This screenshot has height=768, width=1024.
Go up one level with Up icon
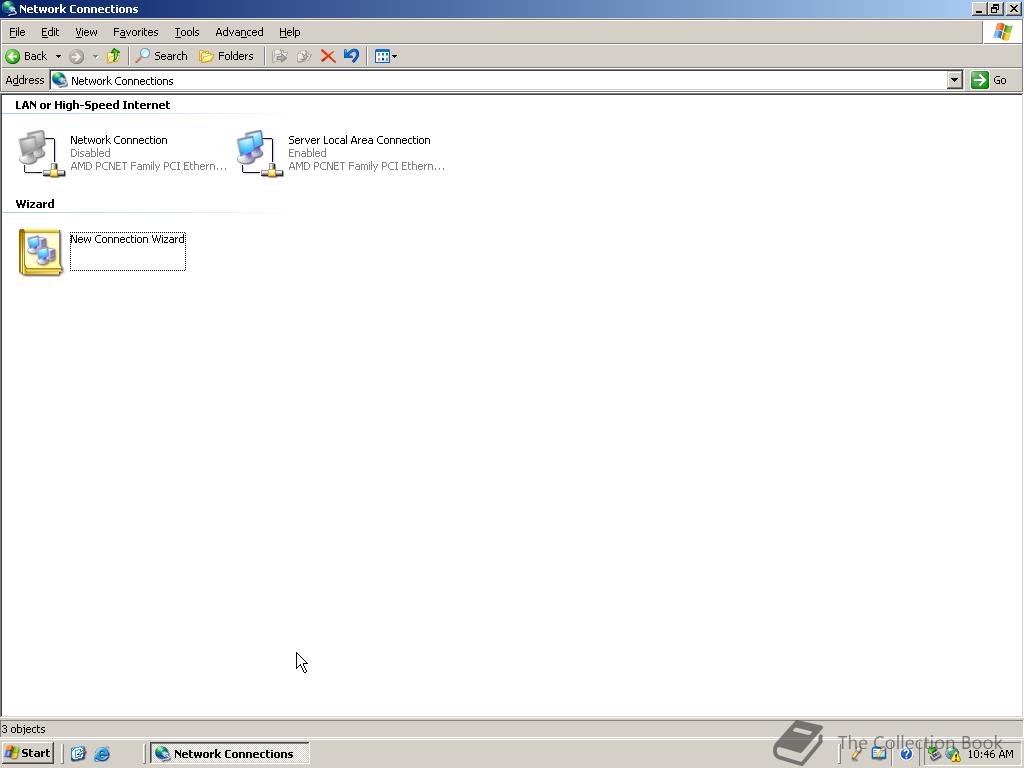[114, 56]
